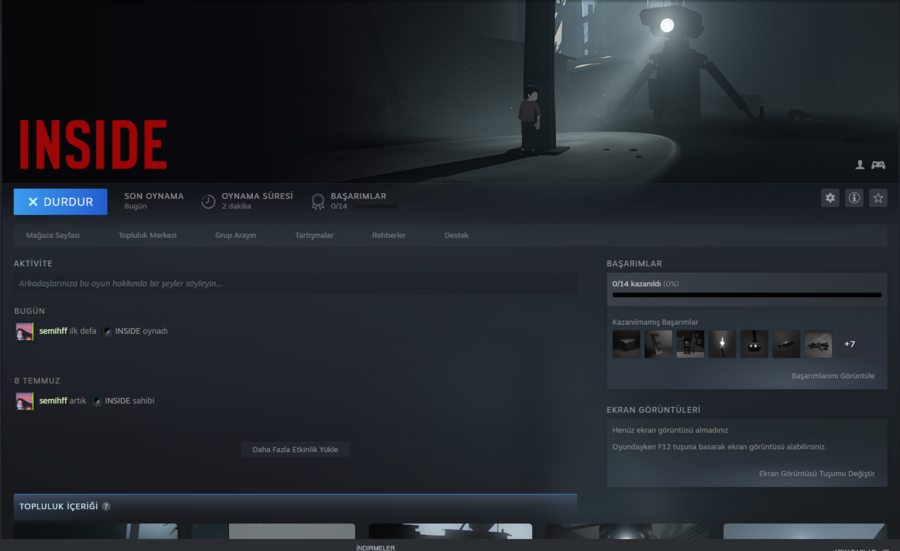This screenshot has height=551, width=900.
Task: Click semihff username in 8 TEMMUZ entry
Action: click(53, 401)
